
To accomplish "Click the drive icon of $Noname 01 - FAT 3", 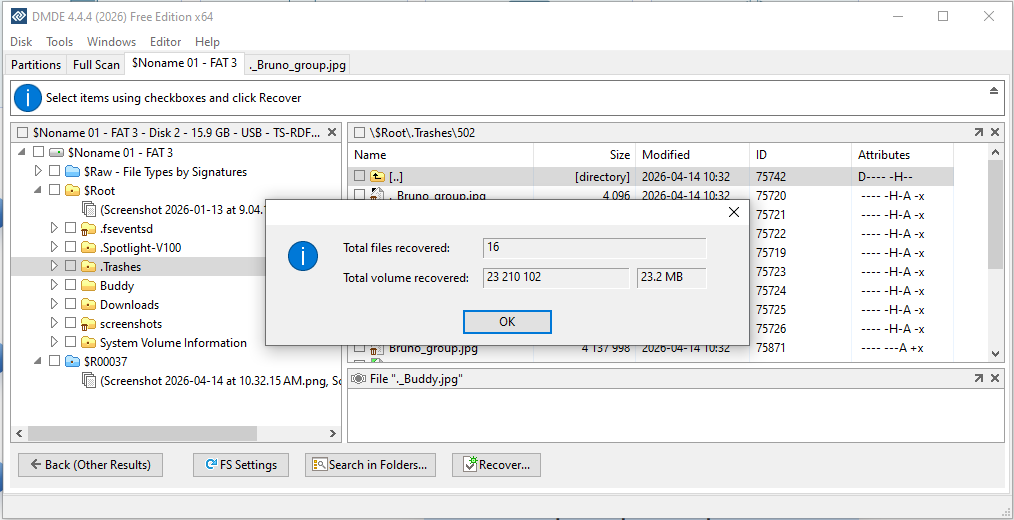I will point(57,153).
